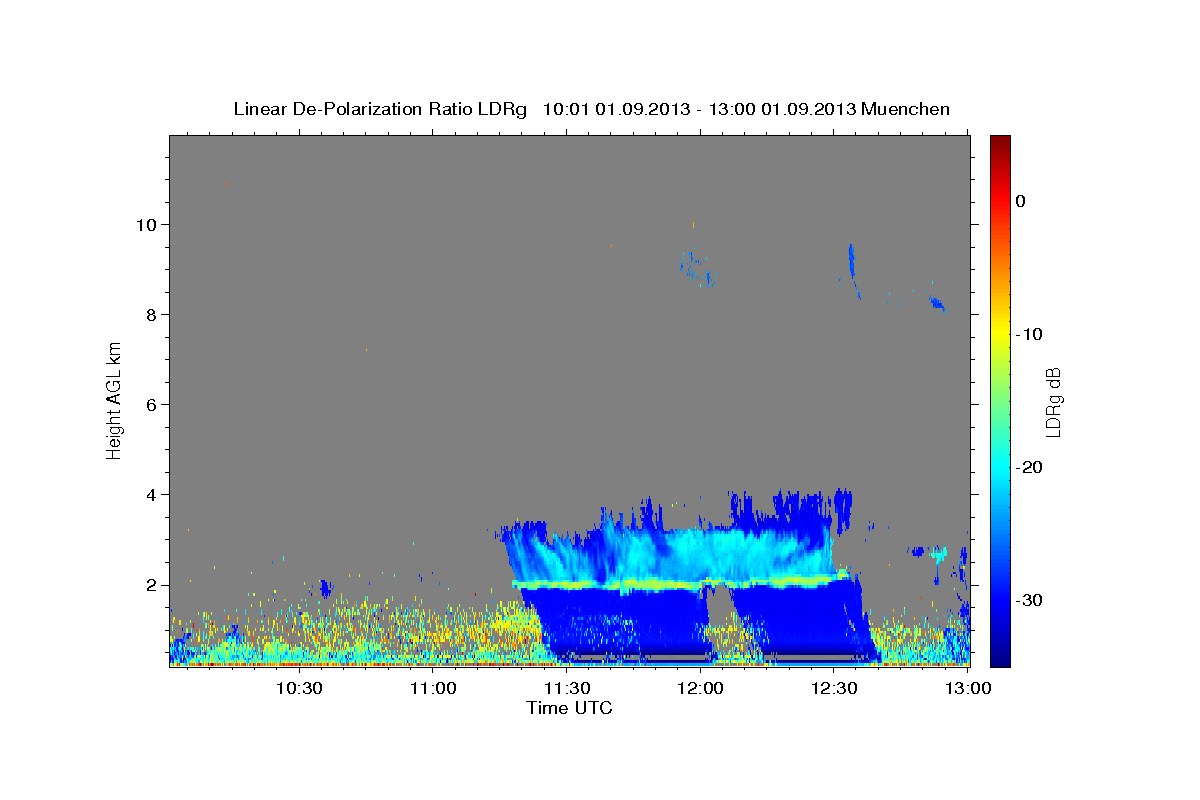Click the plot title 'Linear De-Polarization Ratio LDRg'
Image resolution: width=1200 pixels, height=800 pixels.
point(380,109)
